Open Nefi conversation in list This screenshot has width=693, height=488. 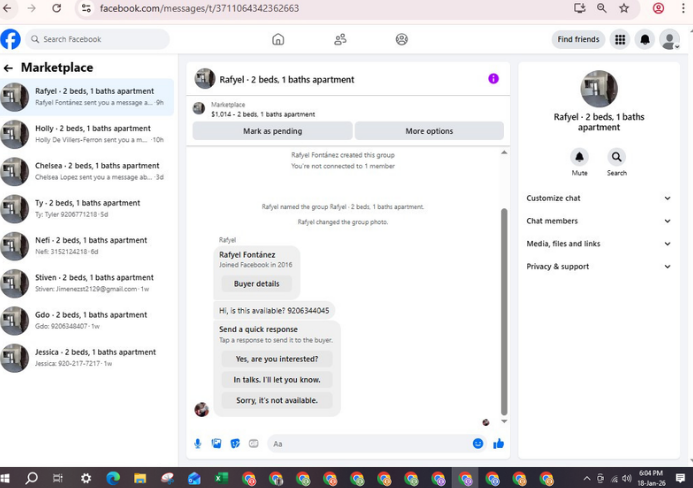click(x=87, y=246)
